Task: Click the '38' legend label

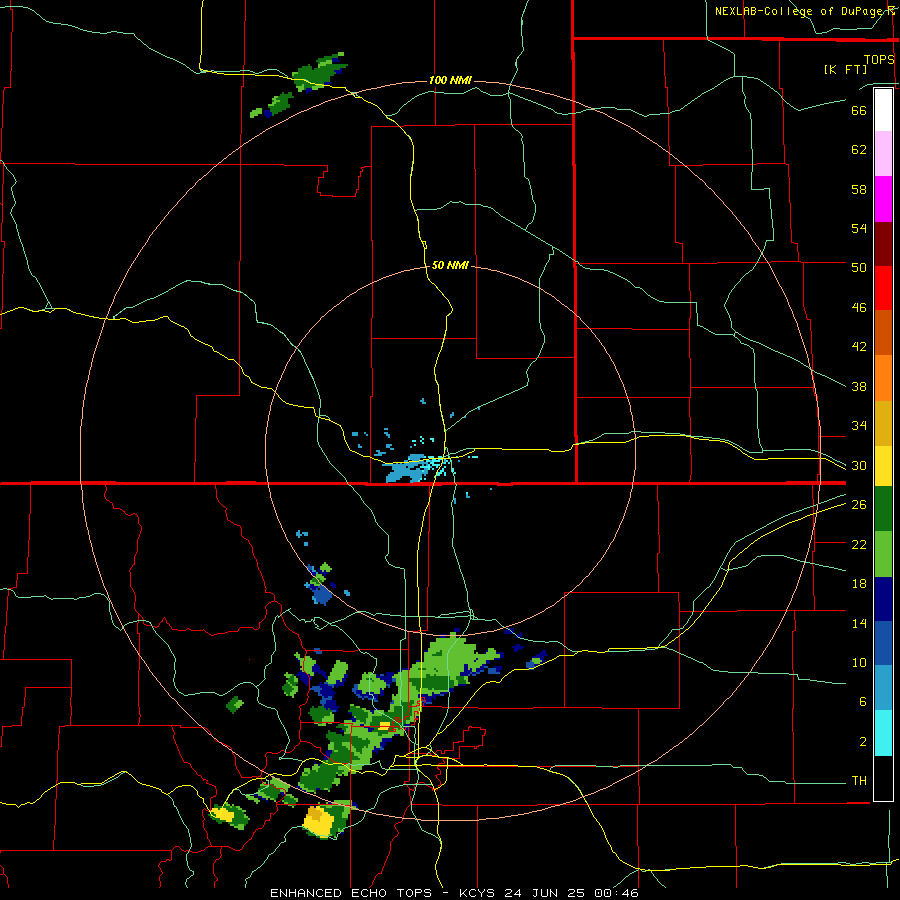Action: pyautogui.click(x=859, y=386)
